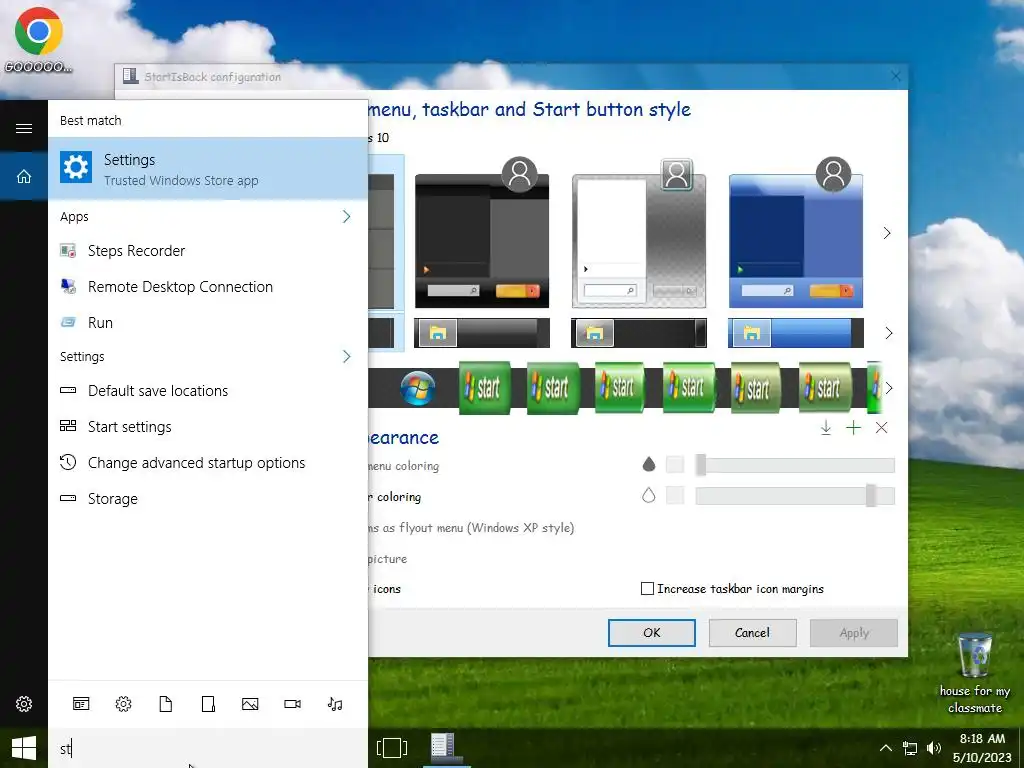Click the Apply button

[x=854, y=633]
